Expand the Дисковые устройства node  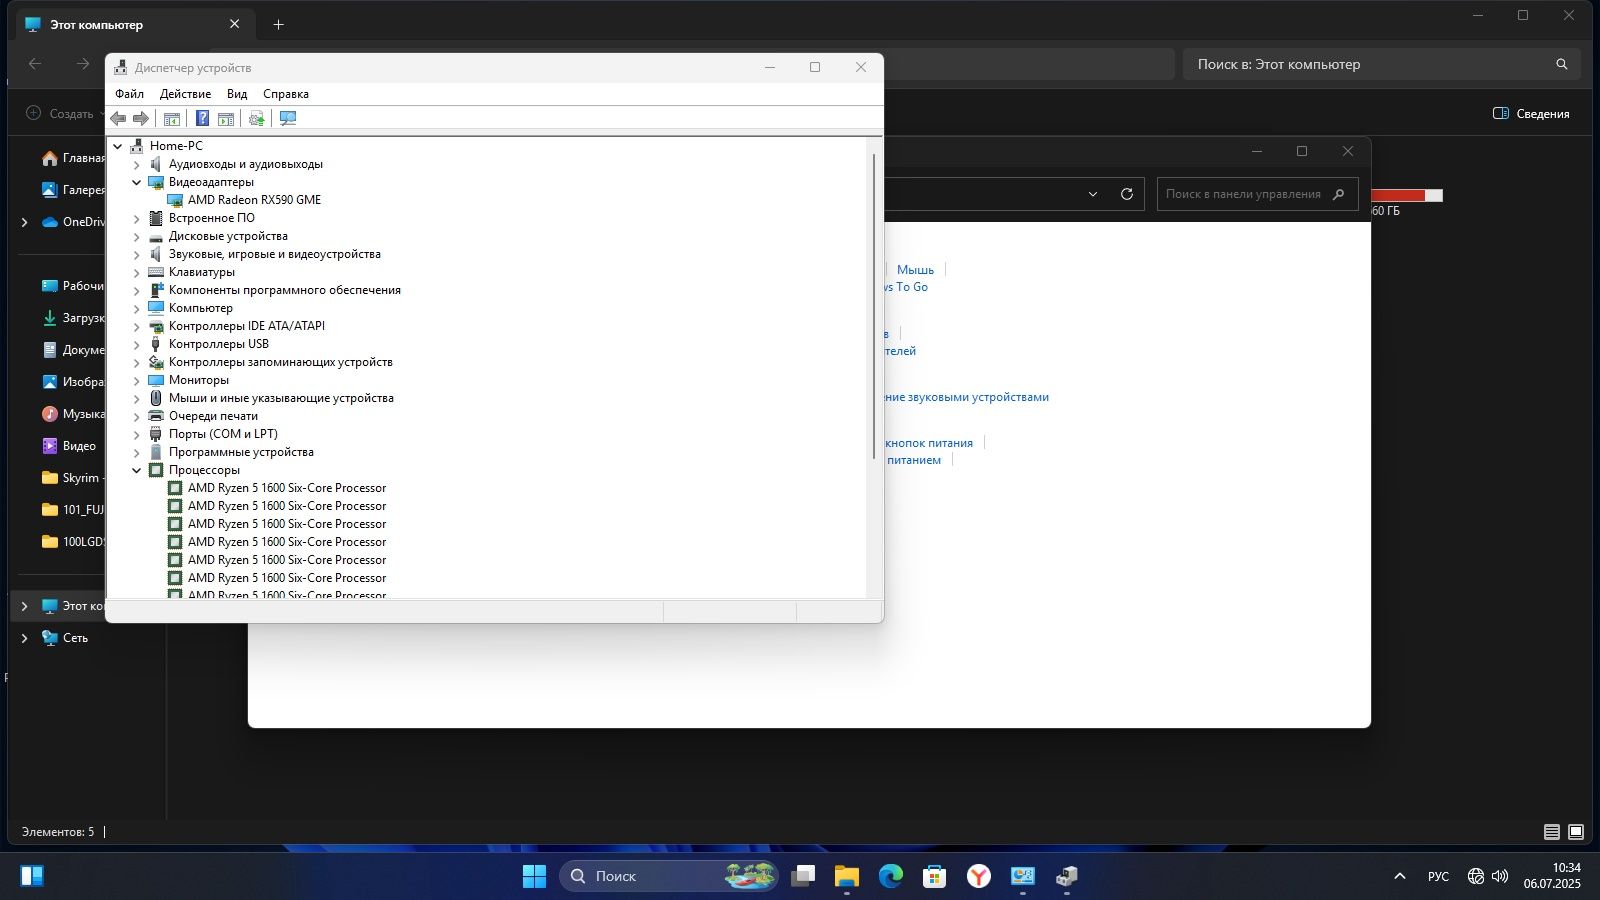[137, 236]
